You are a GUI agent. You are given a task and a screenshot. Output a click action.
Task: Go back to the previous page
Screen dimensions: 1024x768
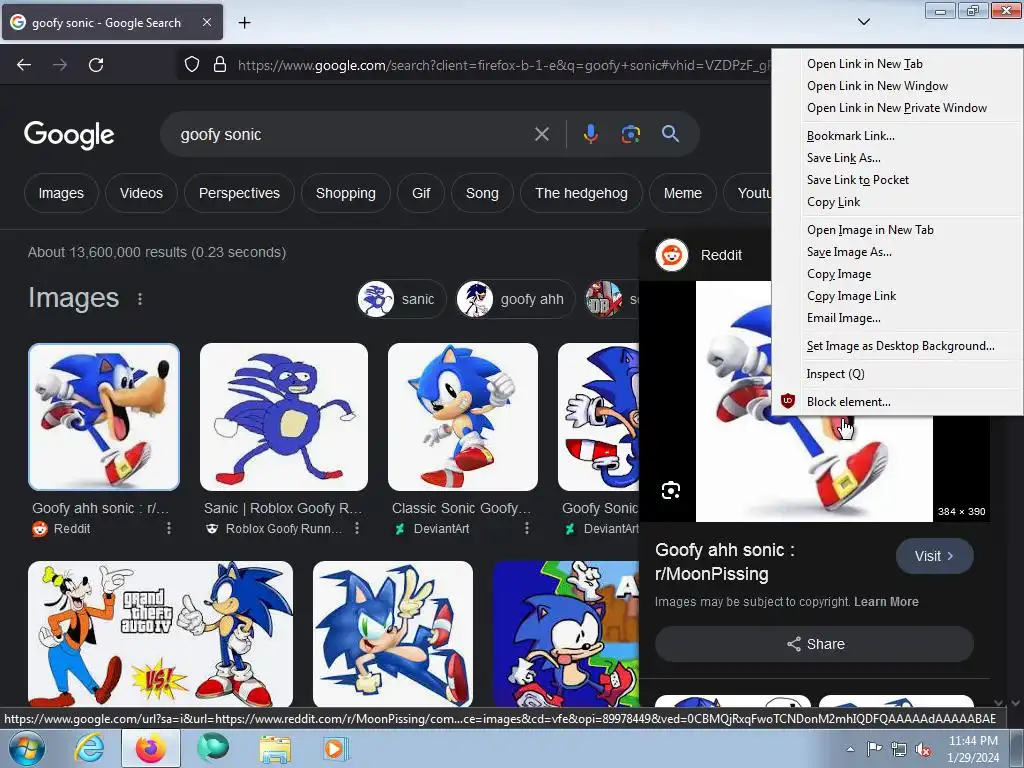point(24,65)
